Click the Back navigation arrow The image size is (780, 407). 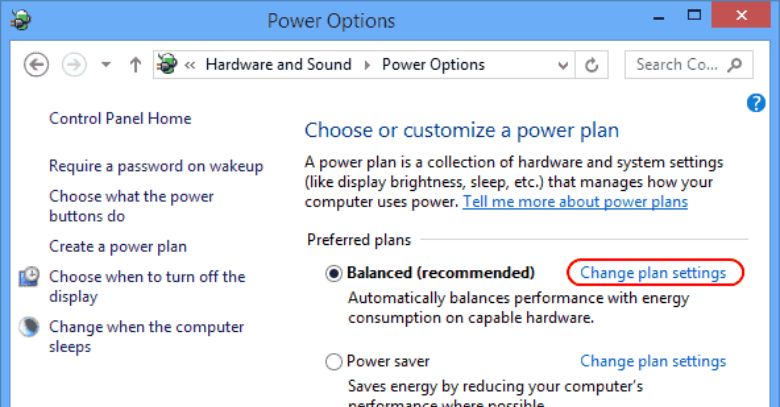point(36,65)
